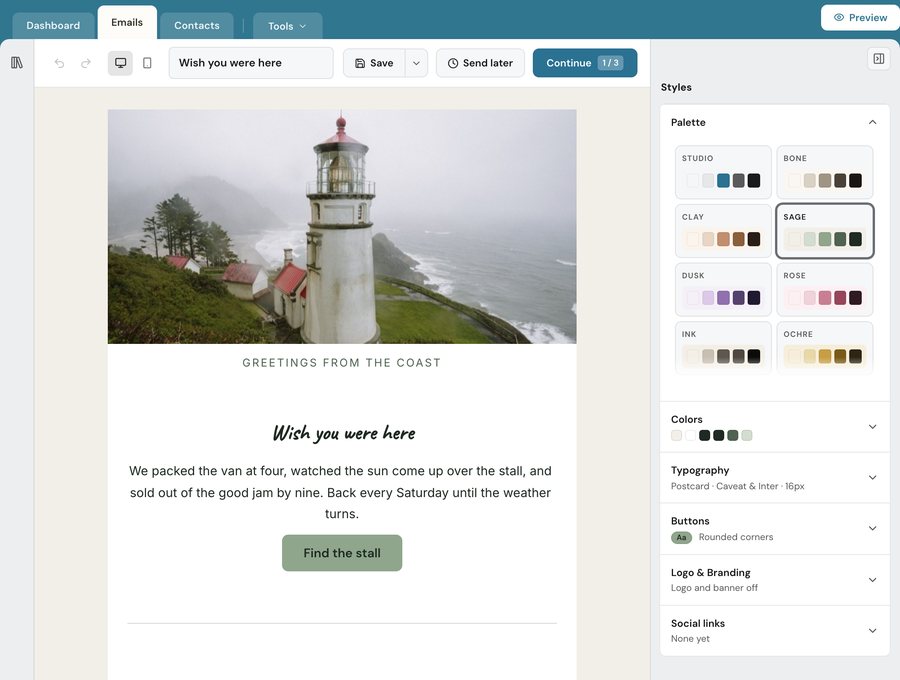
Task: Expand Logo & Branding section
Action: pyautogui.click(x=775, y=580)
